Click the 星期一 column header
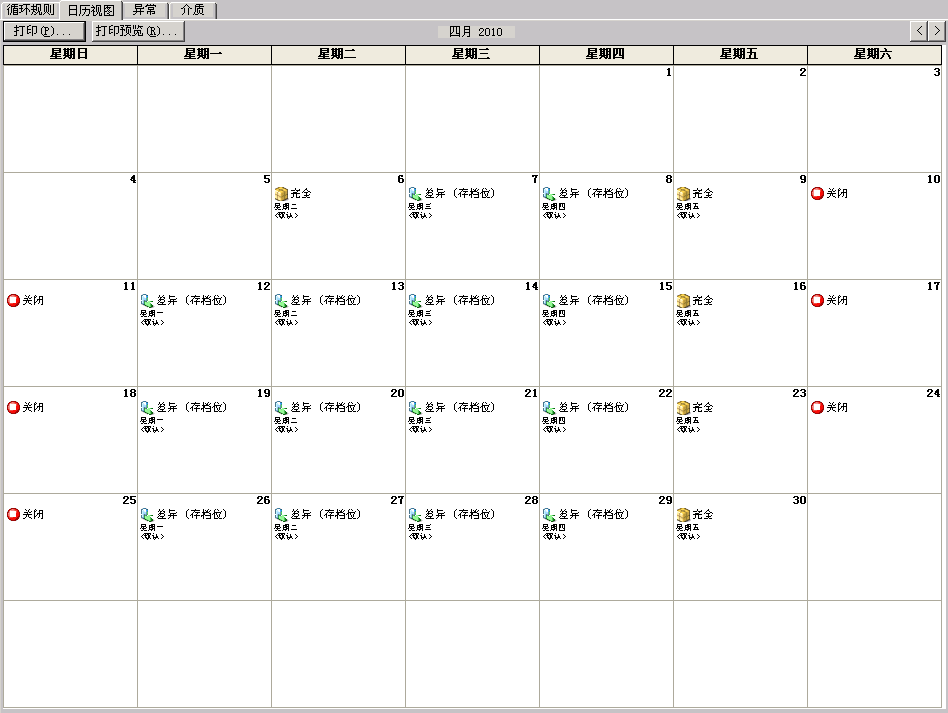 [x=204, y=54]
